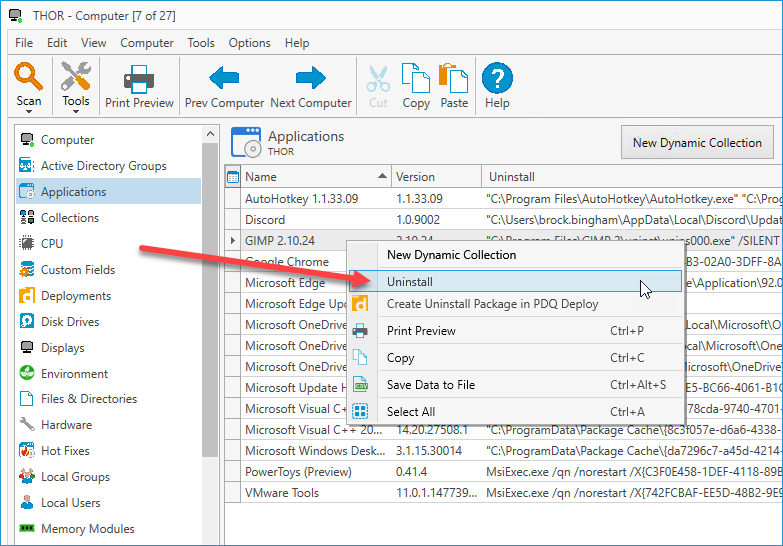Click the Save Data to File CSV icon

[361, 385]
